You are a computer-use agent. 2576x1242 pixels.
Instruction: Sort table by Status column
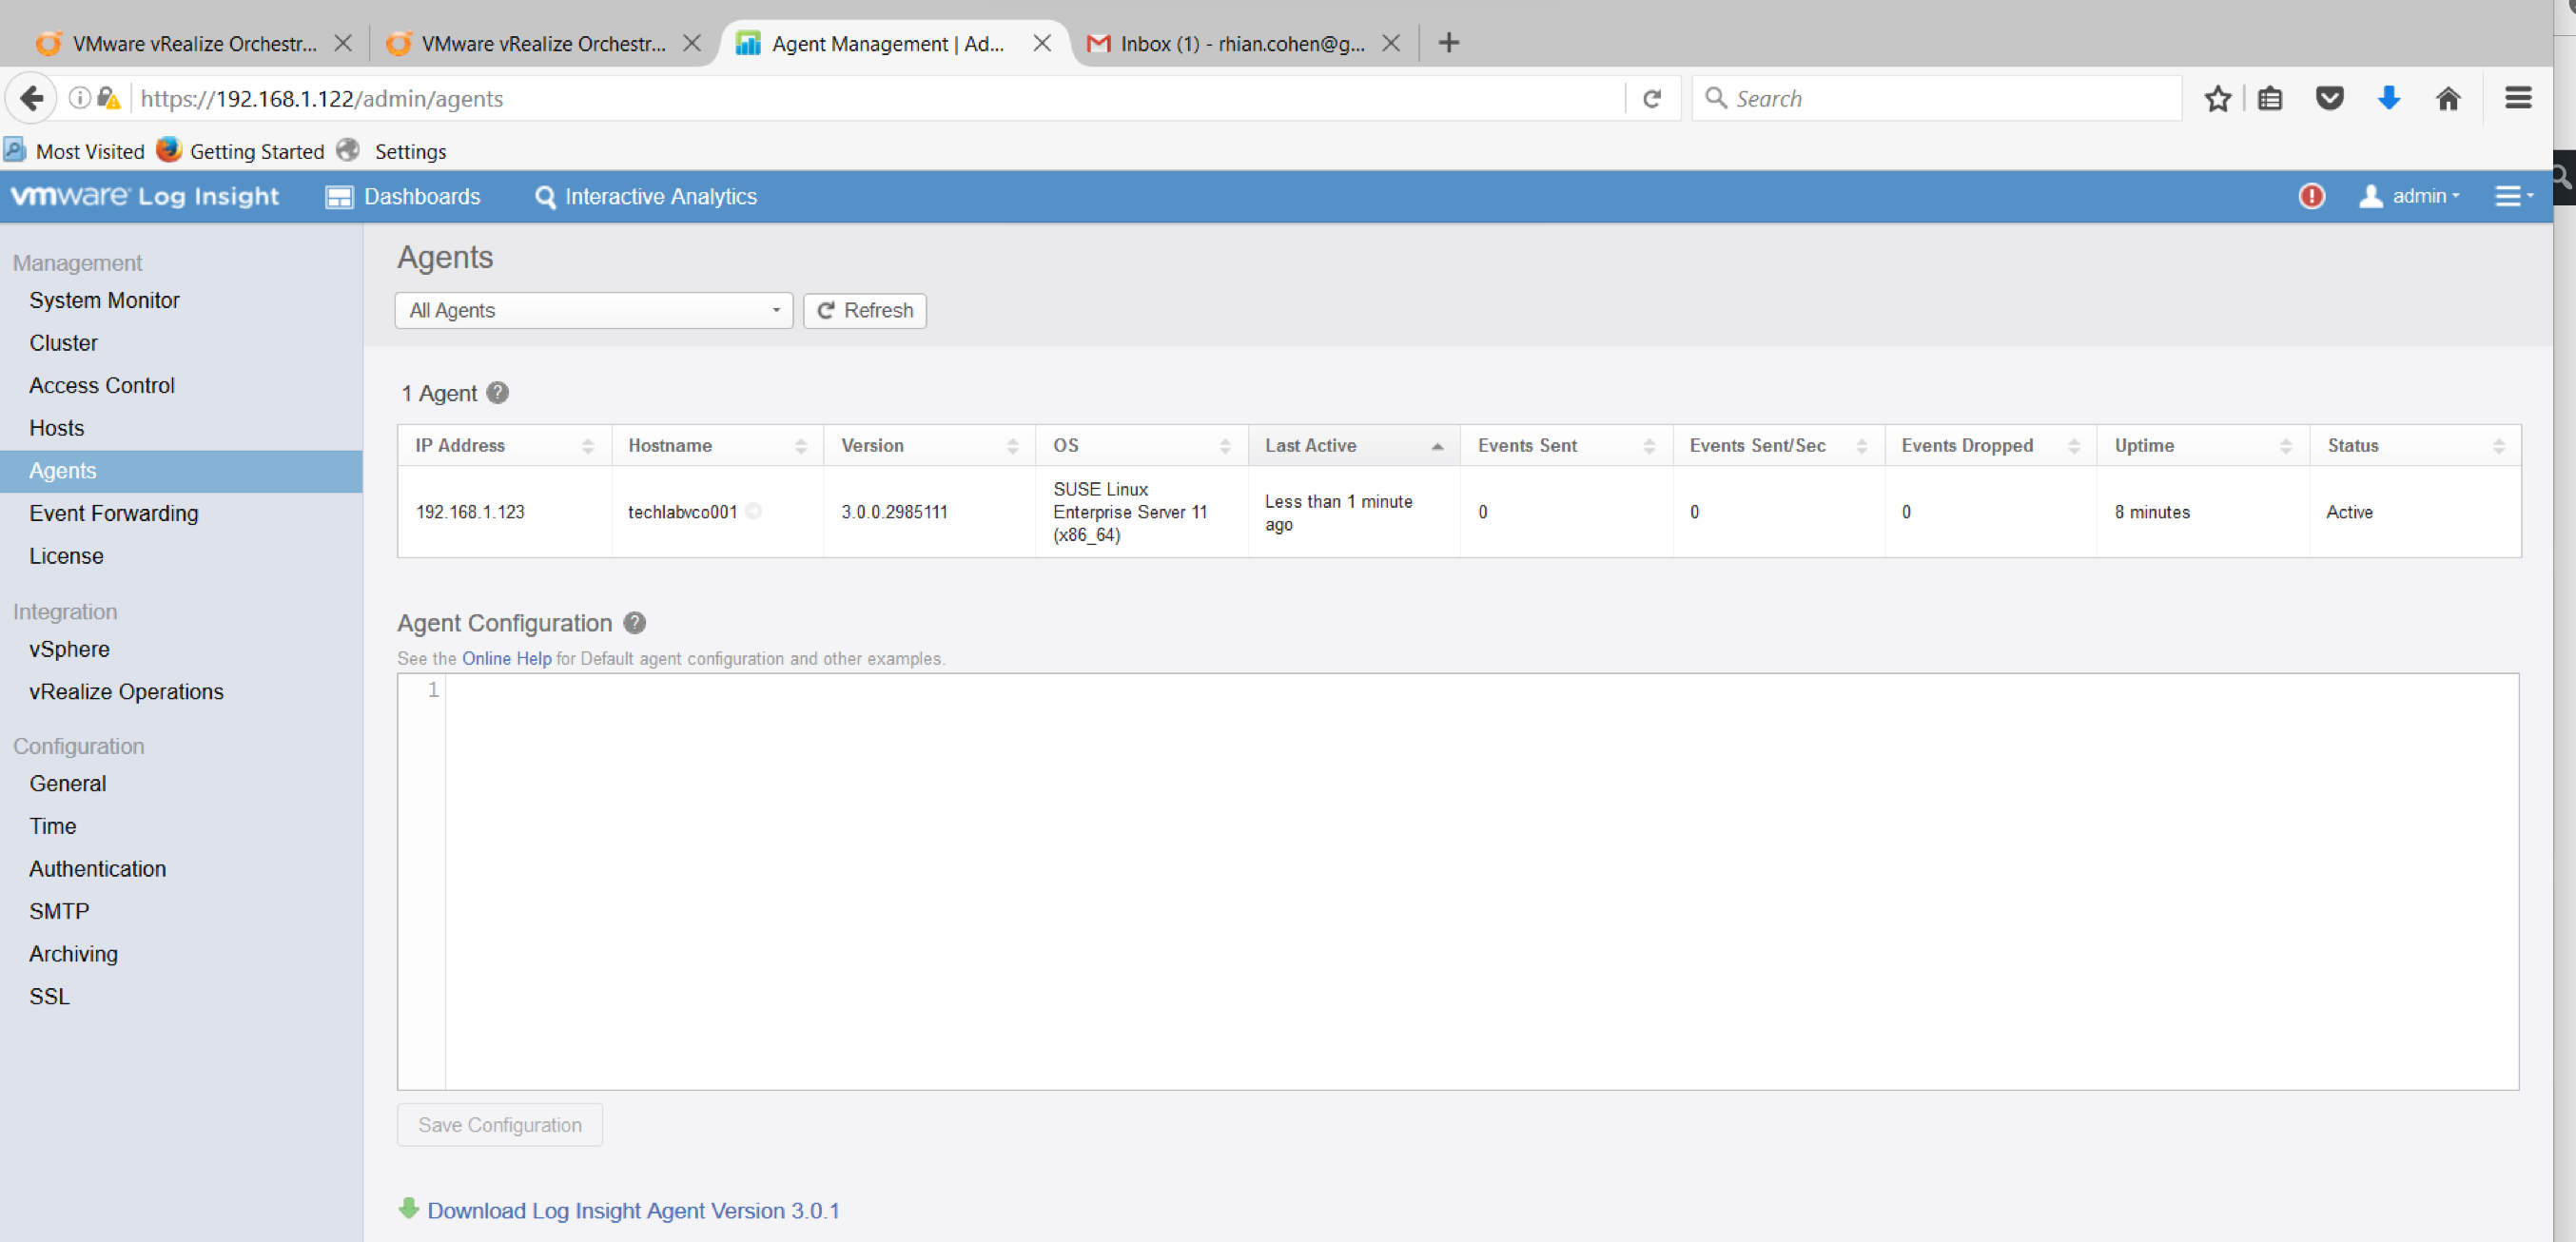point(2415,445)
